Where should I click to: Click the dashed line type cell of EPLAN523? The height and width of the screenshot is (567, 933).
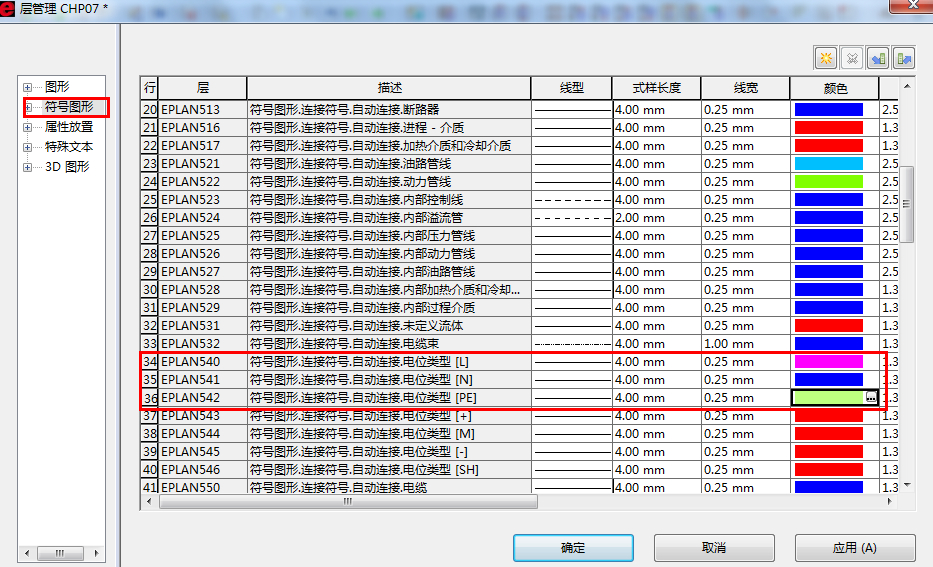click(x=572, y=200)
